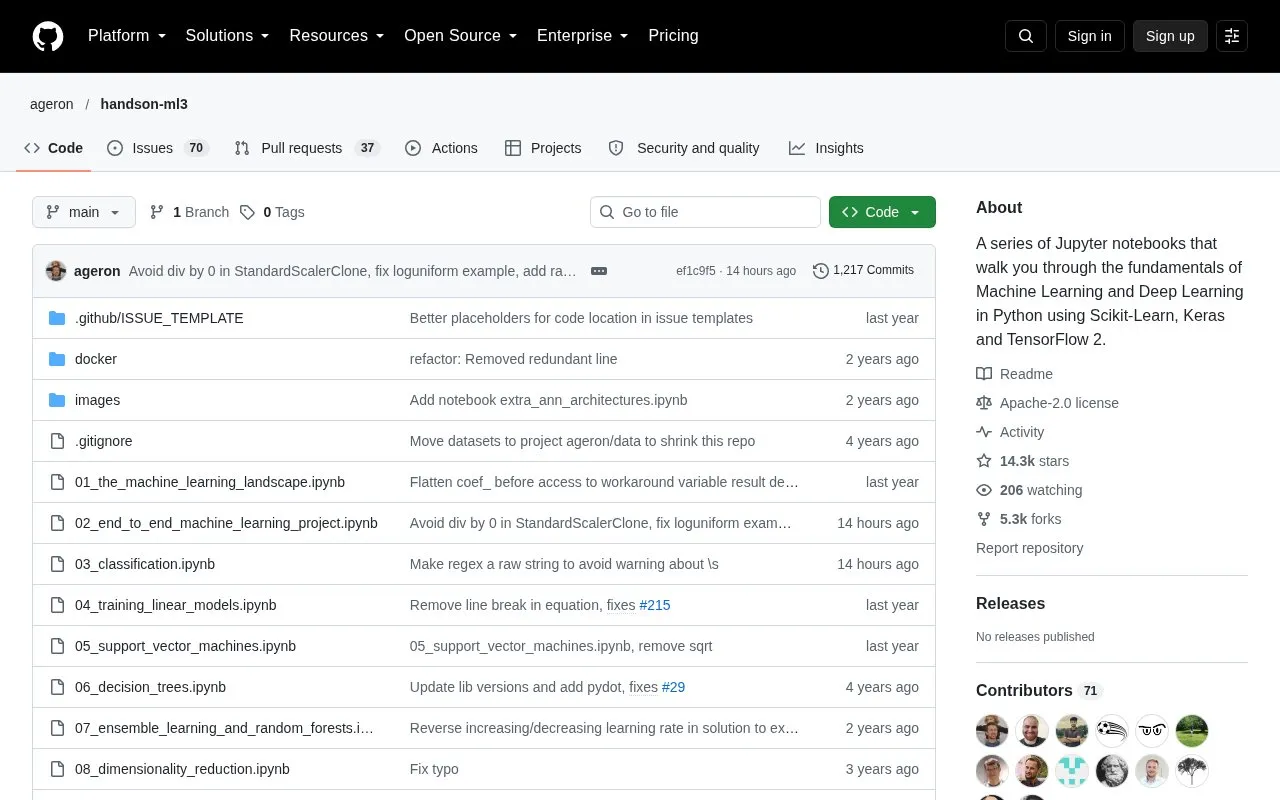
Task: Click ageron's avatar in latest commit row
Action: click(56, 271)
